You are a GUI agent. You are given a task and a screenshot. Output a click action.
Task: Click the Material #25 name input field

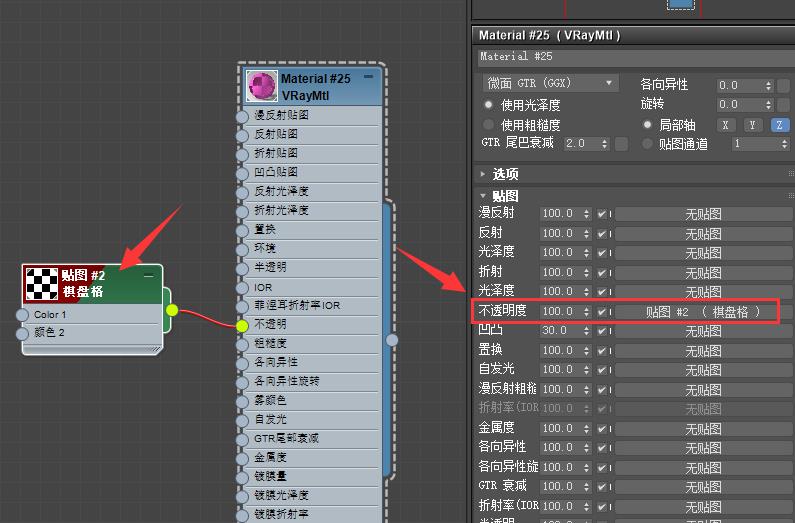click(636, 57)
